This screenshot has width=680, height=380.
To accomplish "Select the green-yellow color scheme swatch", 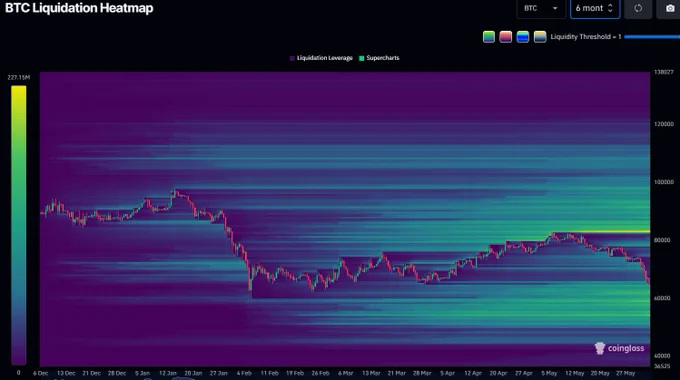I will tap(489, 37).
